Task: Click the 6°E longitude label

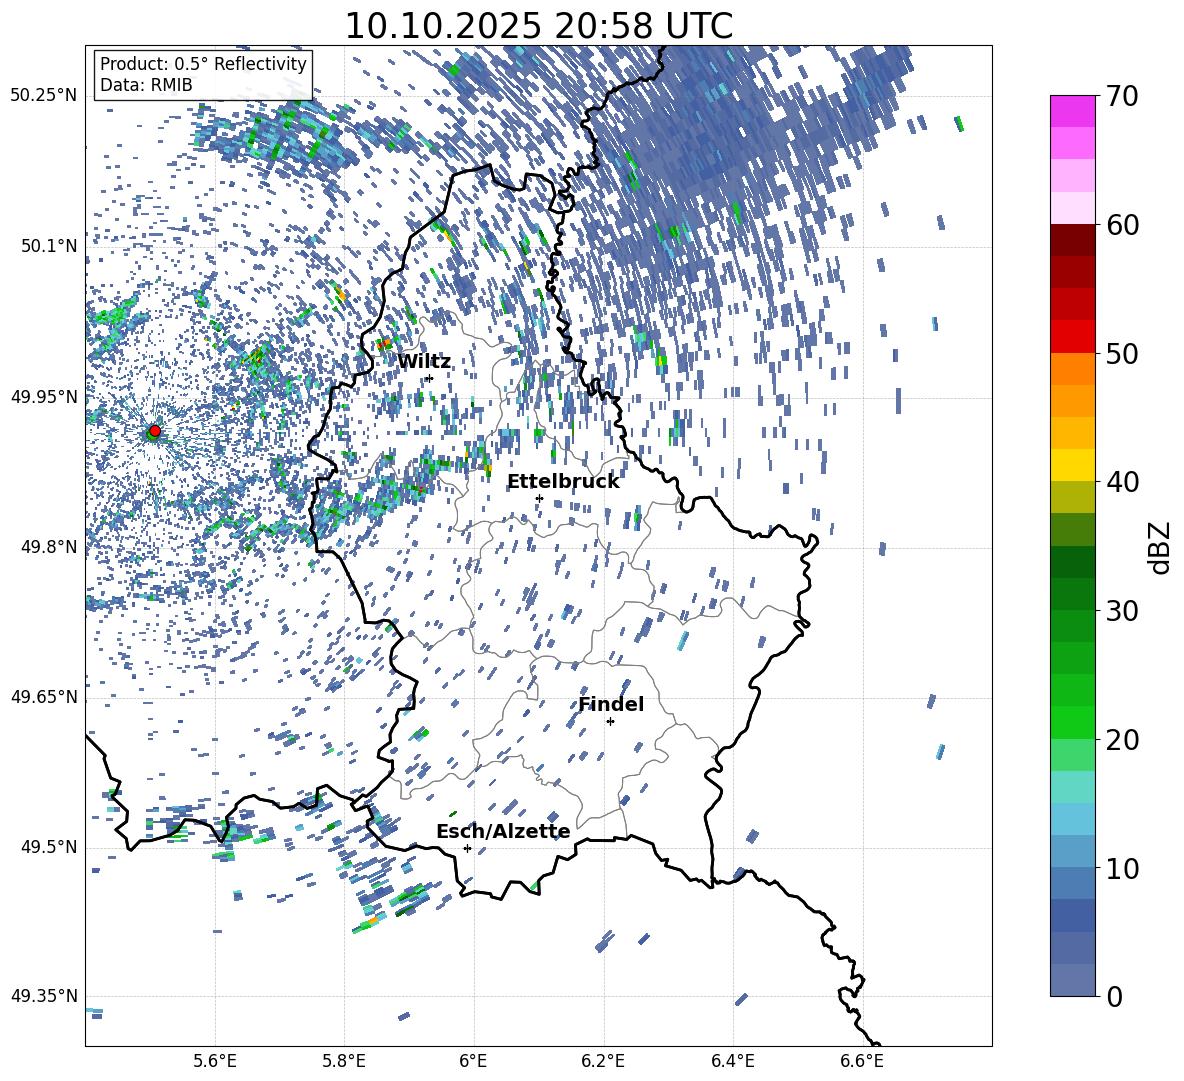Action: point(473,1061)
